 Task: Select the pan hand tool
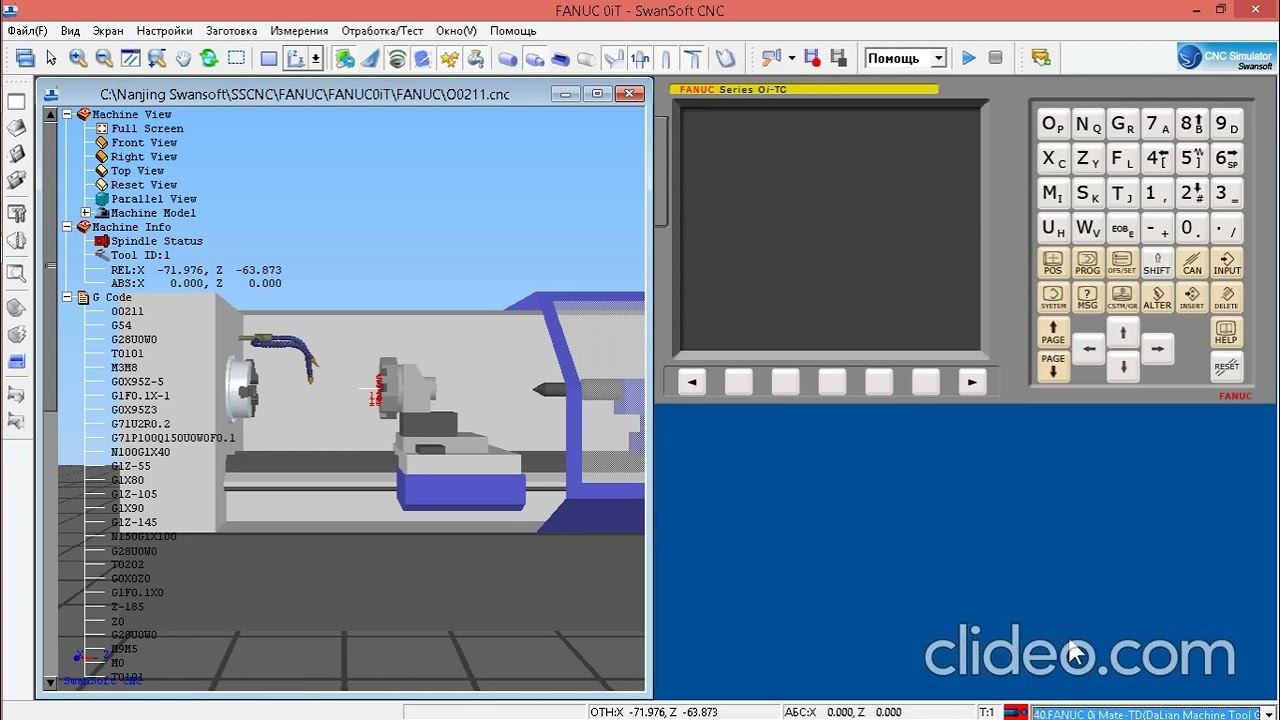click(x=183, y=58)
